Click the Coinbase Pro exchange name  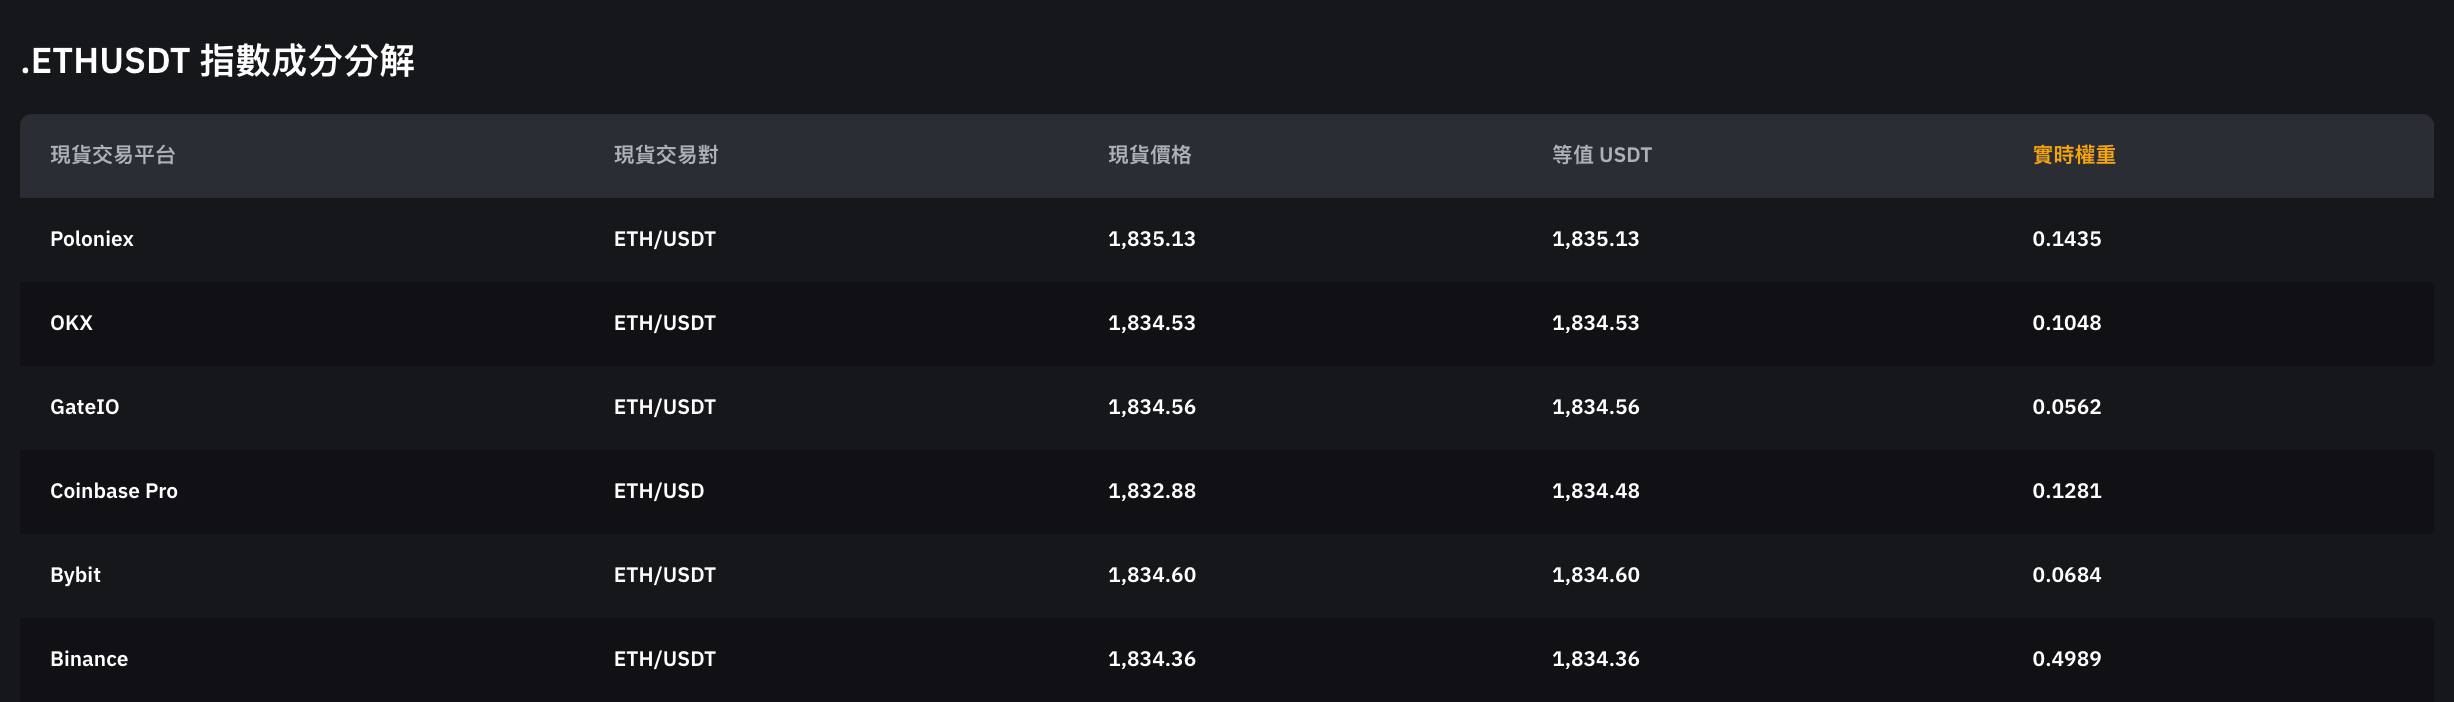click(114, 491)
